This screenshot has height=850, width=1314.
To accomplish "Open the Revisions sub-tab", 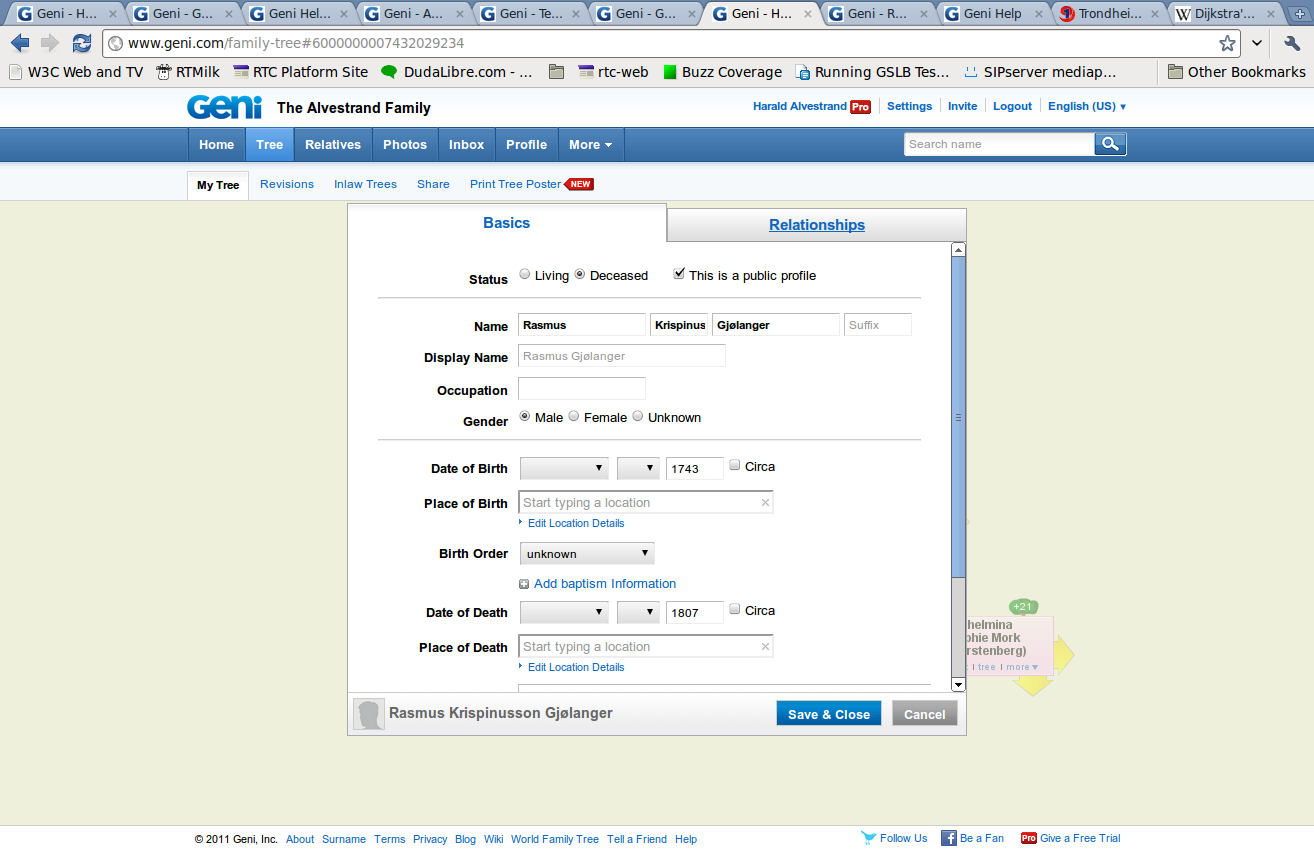I will [x=287, y=184].
